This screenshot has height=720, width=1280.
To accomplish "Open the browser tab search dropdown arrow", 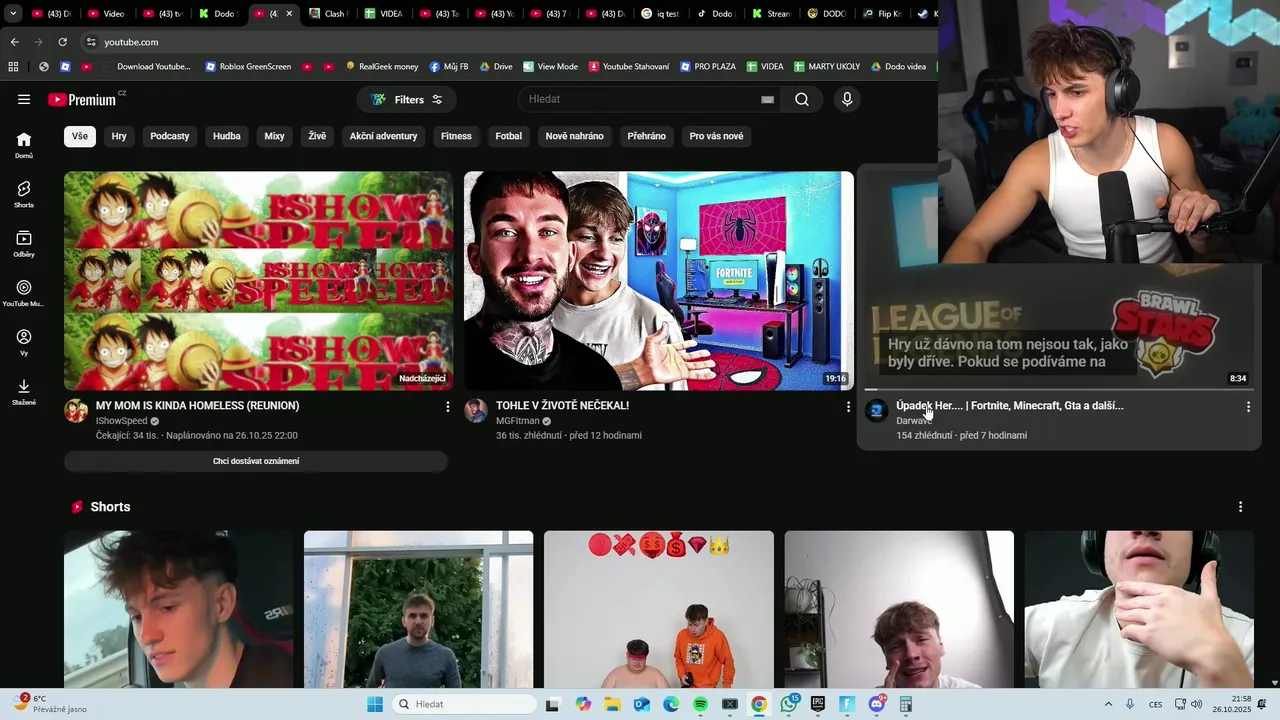I will [13, 14].
